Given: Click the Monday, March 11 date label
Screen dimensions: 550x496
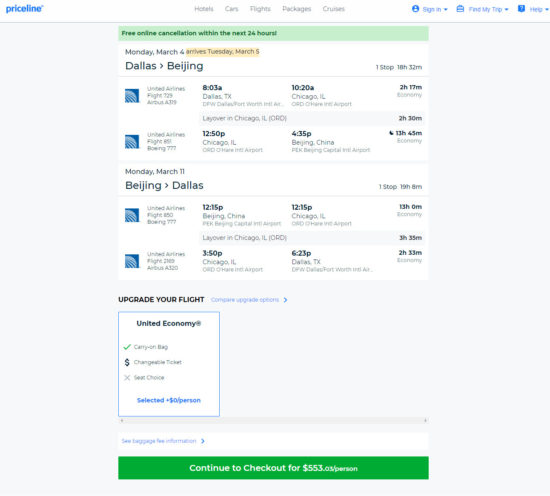Looking at the screenshot, I should coord(155,172).
